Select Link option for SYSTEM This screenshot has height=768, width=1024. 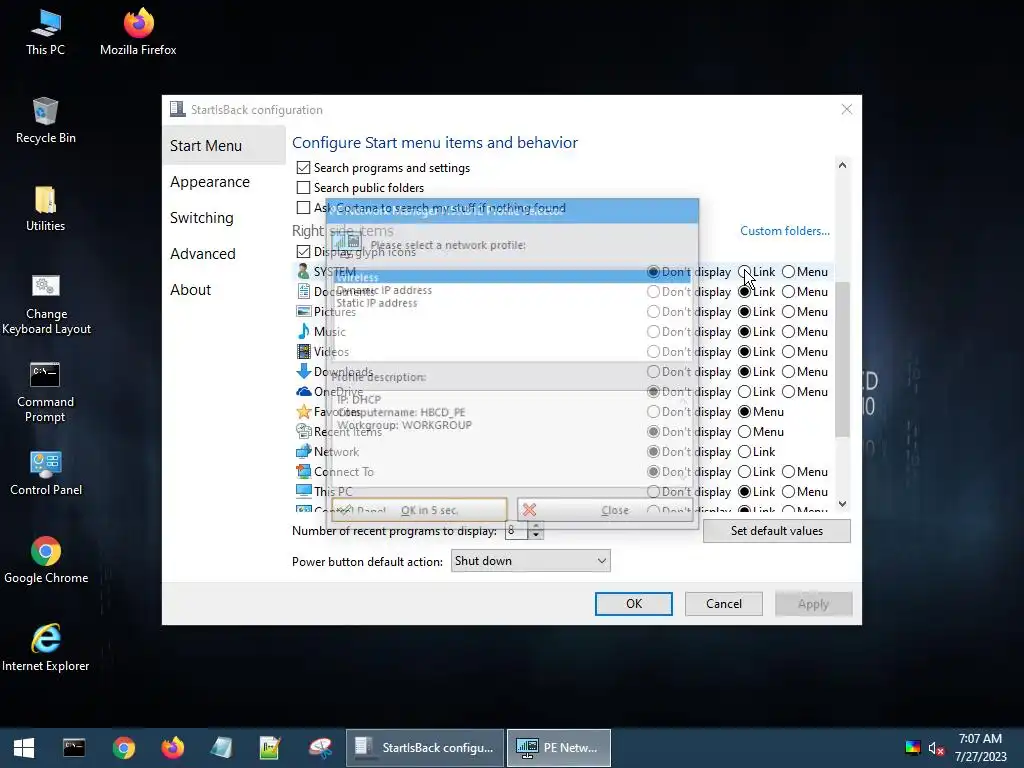coord(744,272)
